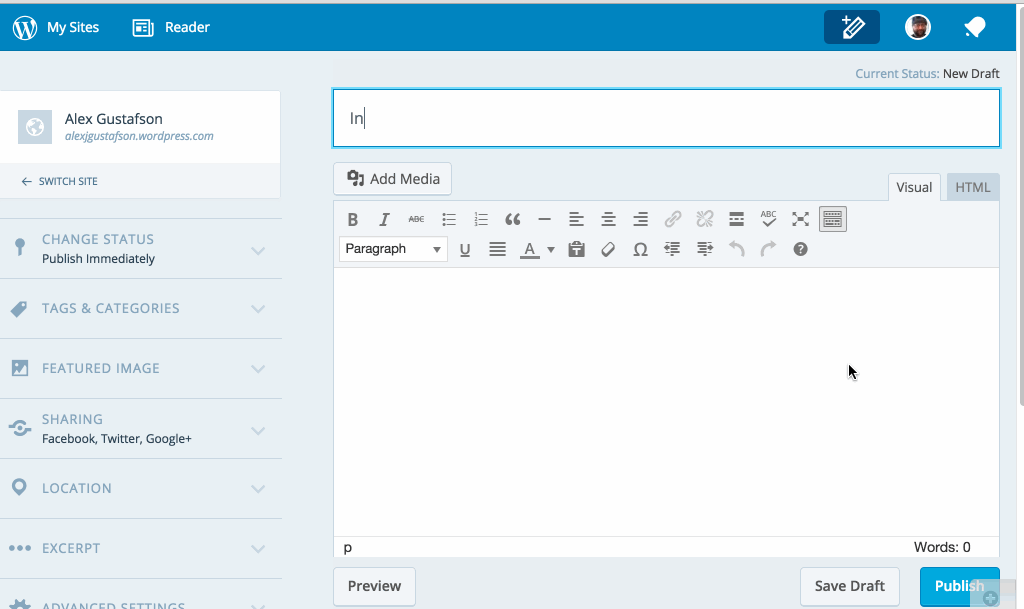Open the Paragraph format dropdown
Screen dimensions: 1024x609
point(393,249)
